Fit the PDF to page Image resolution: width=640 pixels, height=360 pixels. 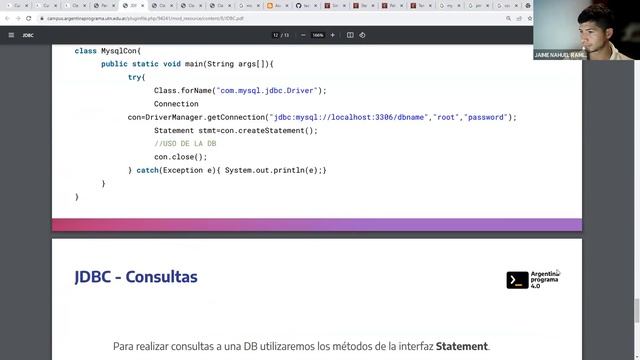coord(350,35)
